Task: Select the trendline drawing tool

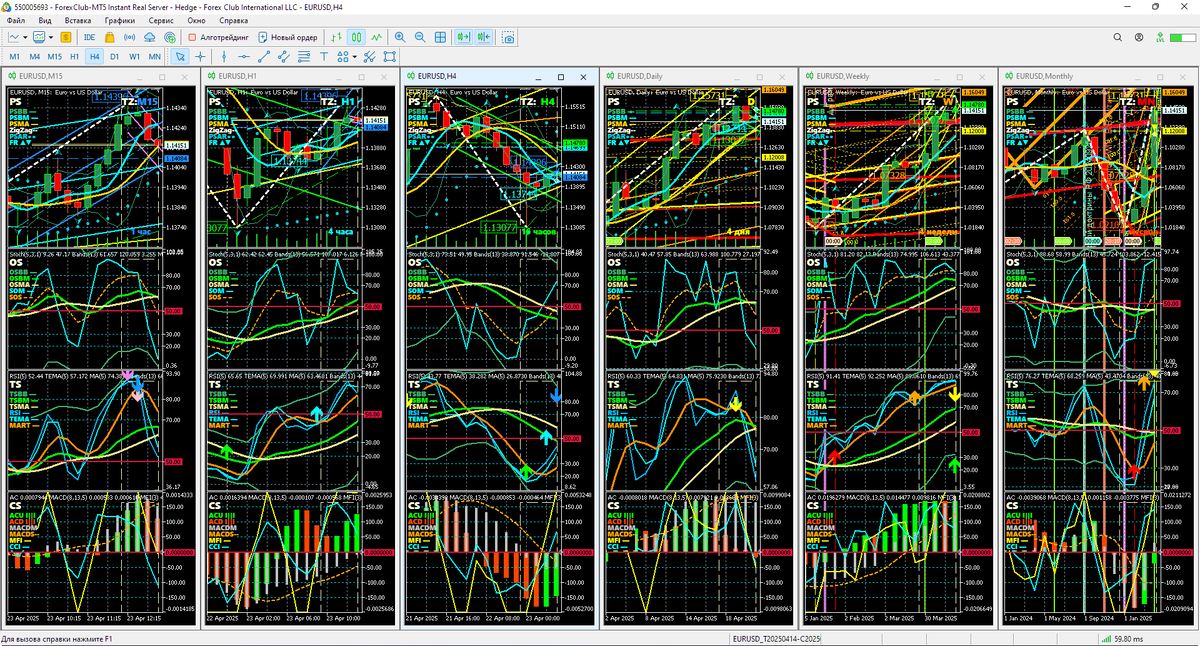Action: point(264,57)
